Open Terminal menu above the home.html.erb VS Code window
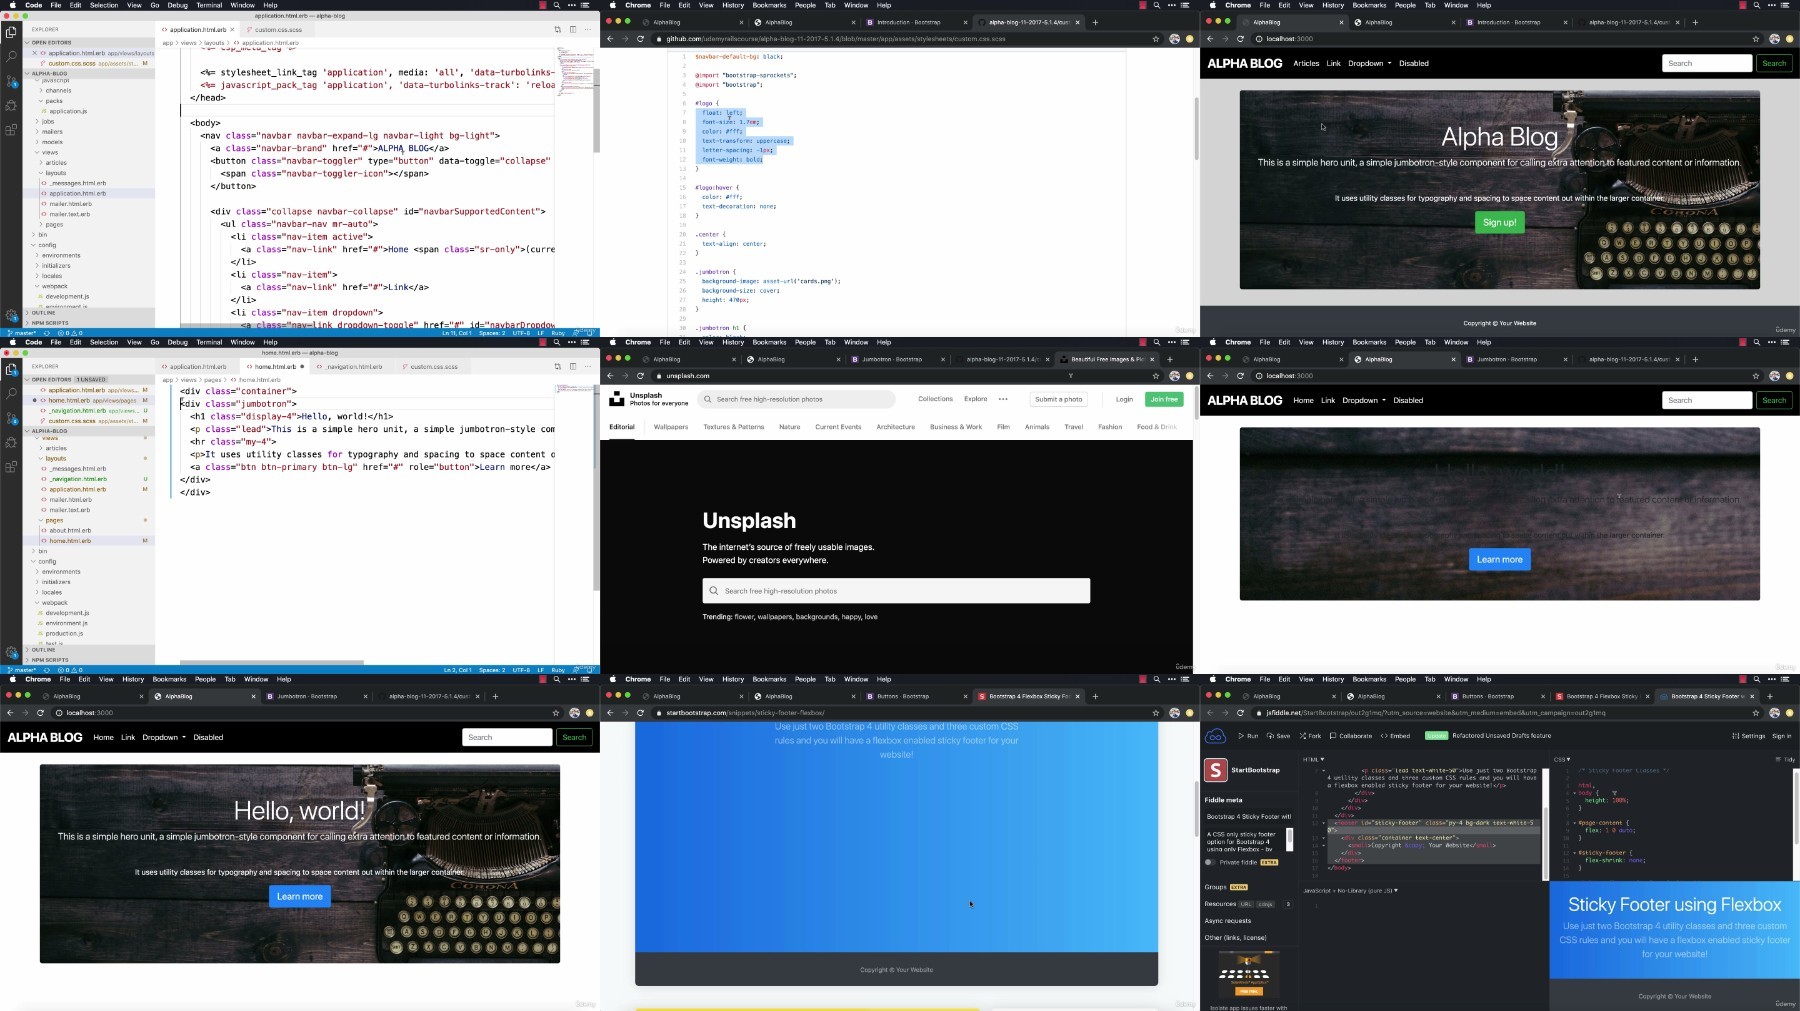 (x=209, y=342)
